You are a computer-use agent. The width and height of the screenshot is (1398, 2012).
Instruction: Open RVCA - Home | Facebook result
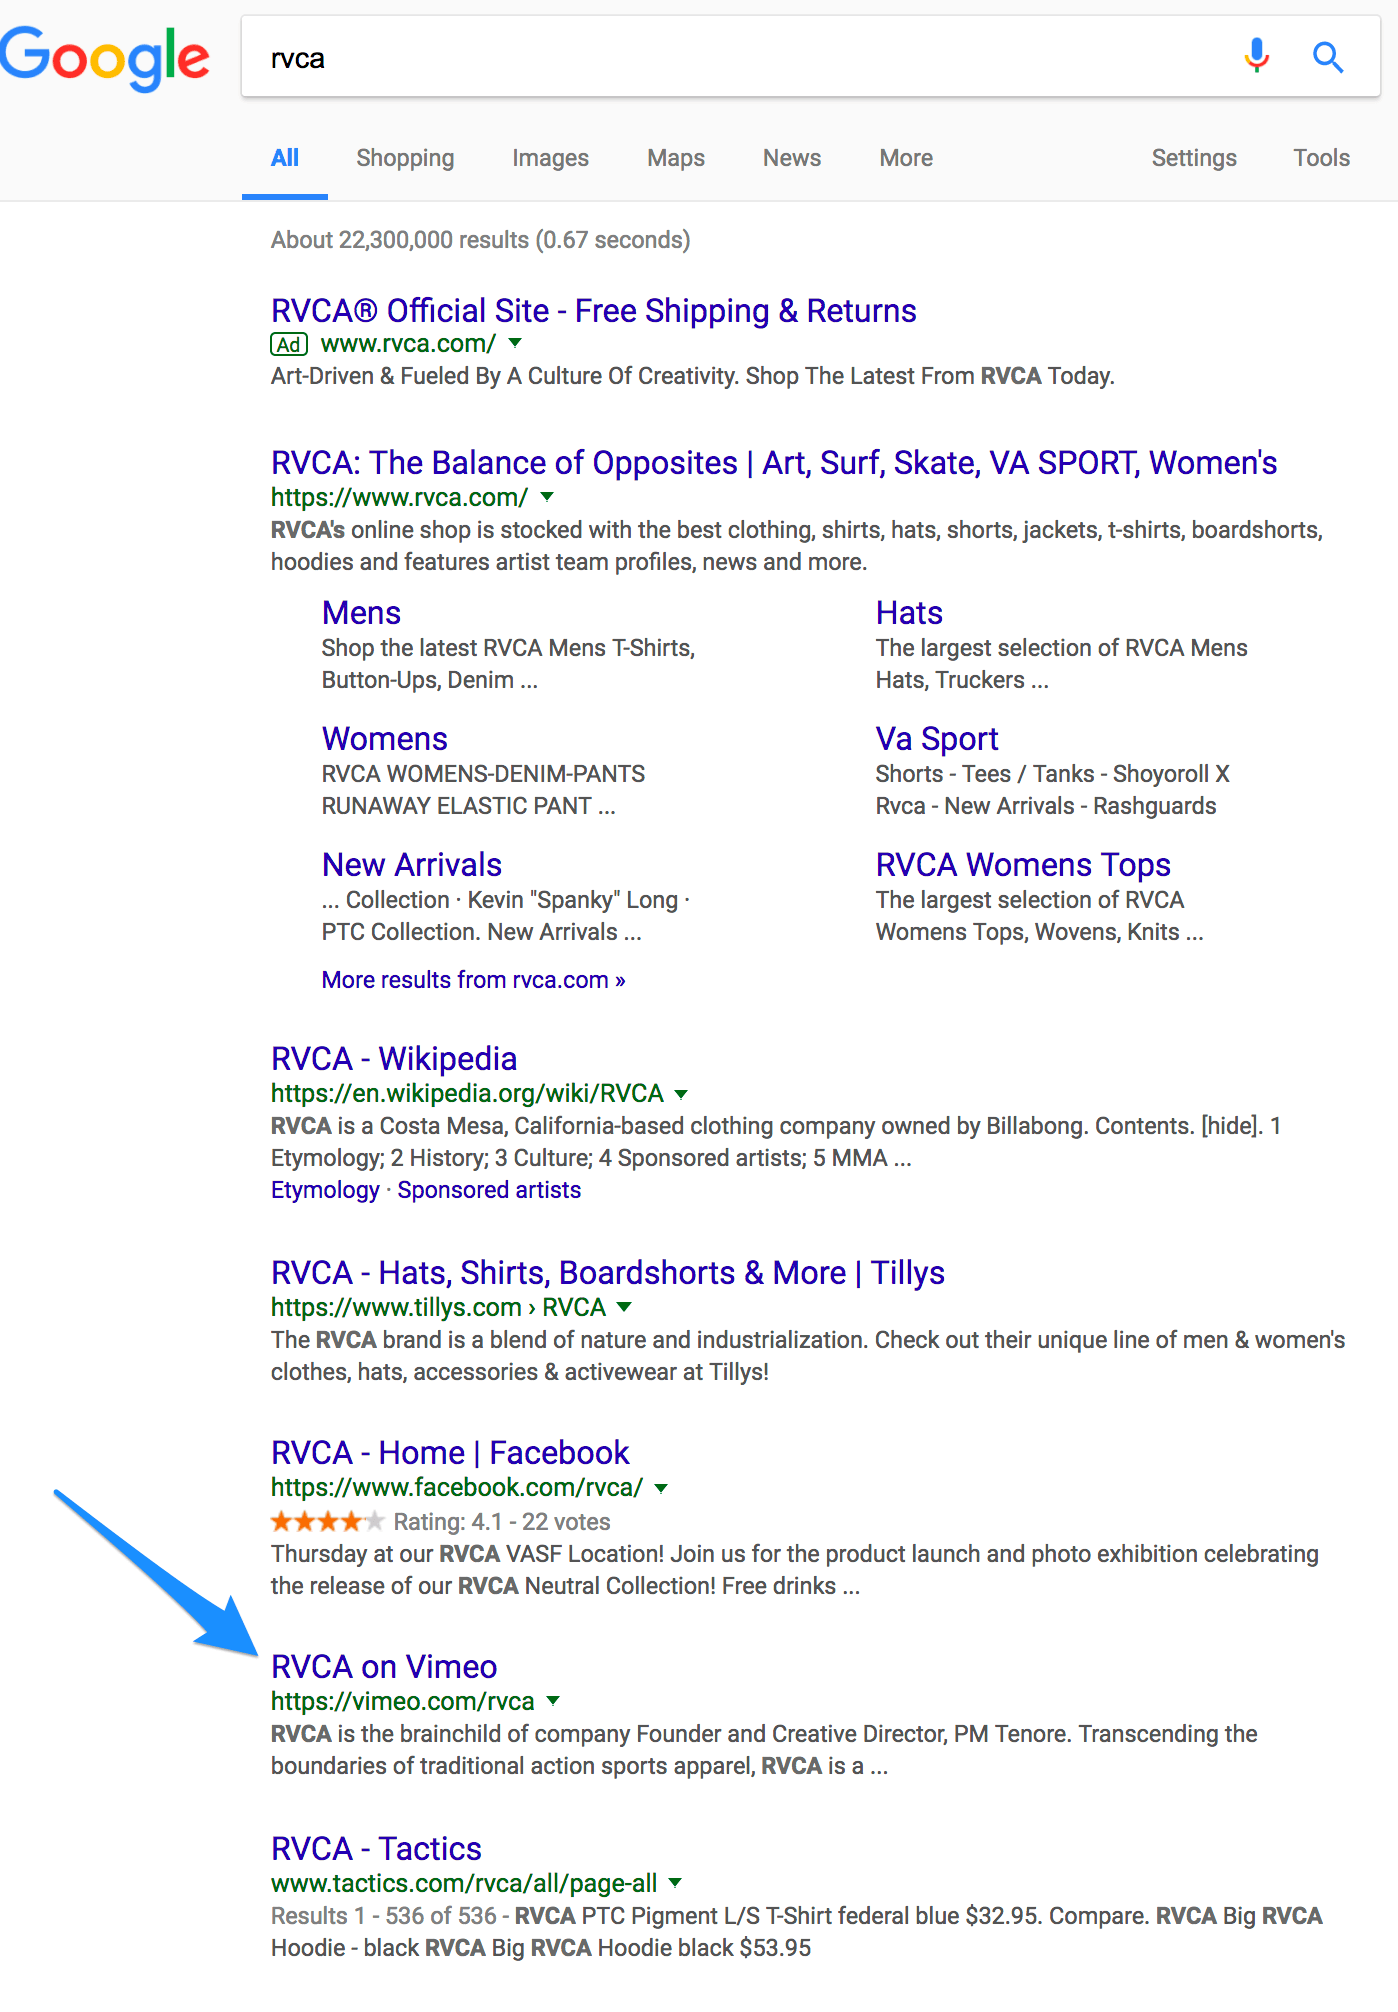click(450, 1453)
